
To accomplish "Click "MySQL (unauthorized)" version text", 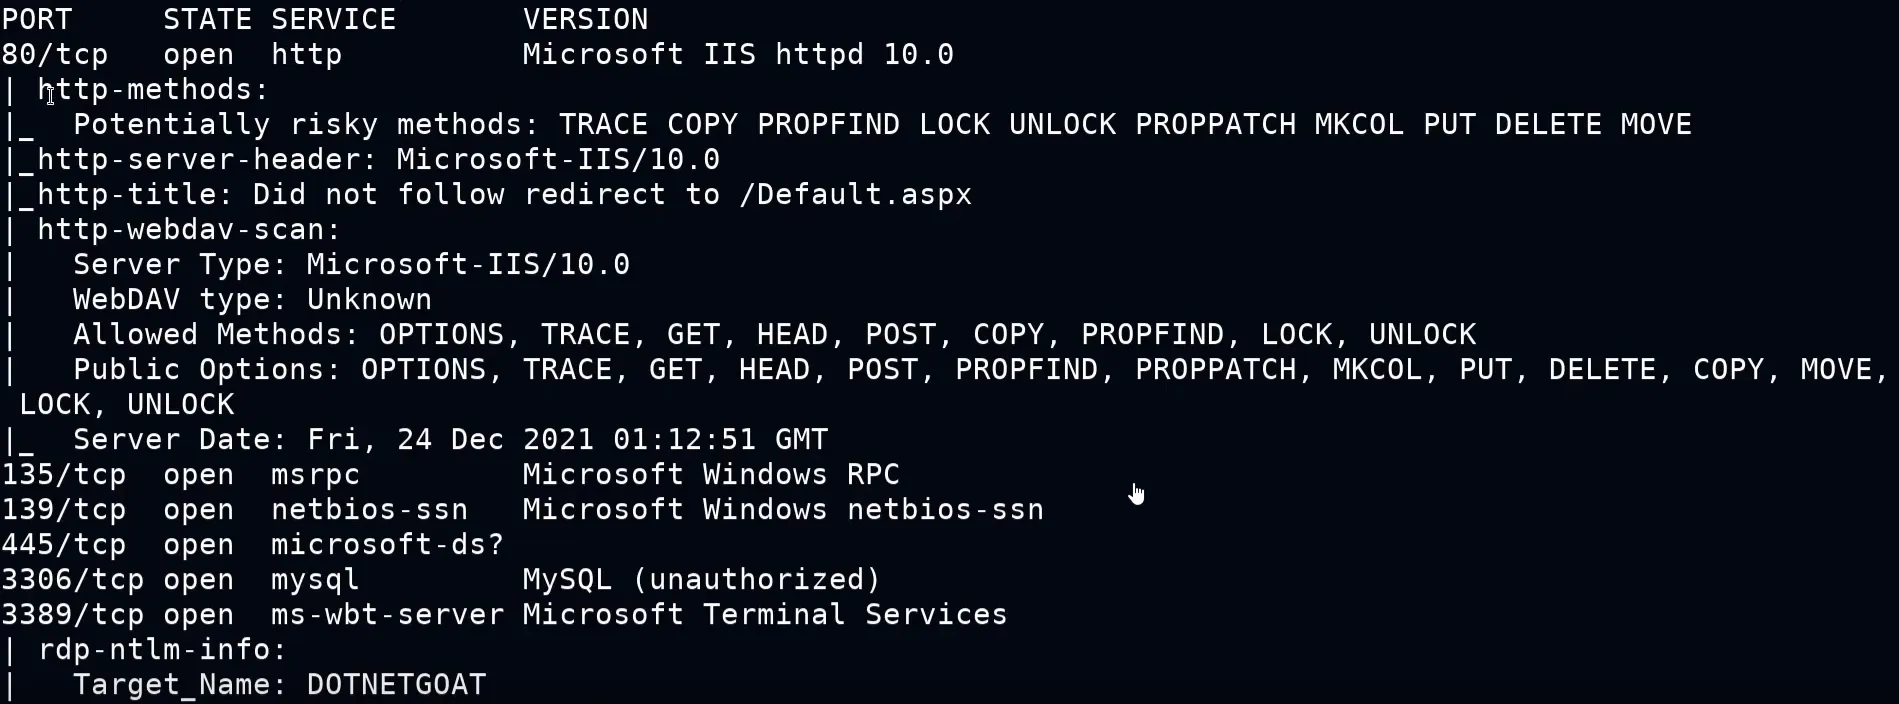I will coord(701,580).
